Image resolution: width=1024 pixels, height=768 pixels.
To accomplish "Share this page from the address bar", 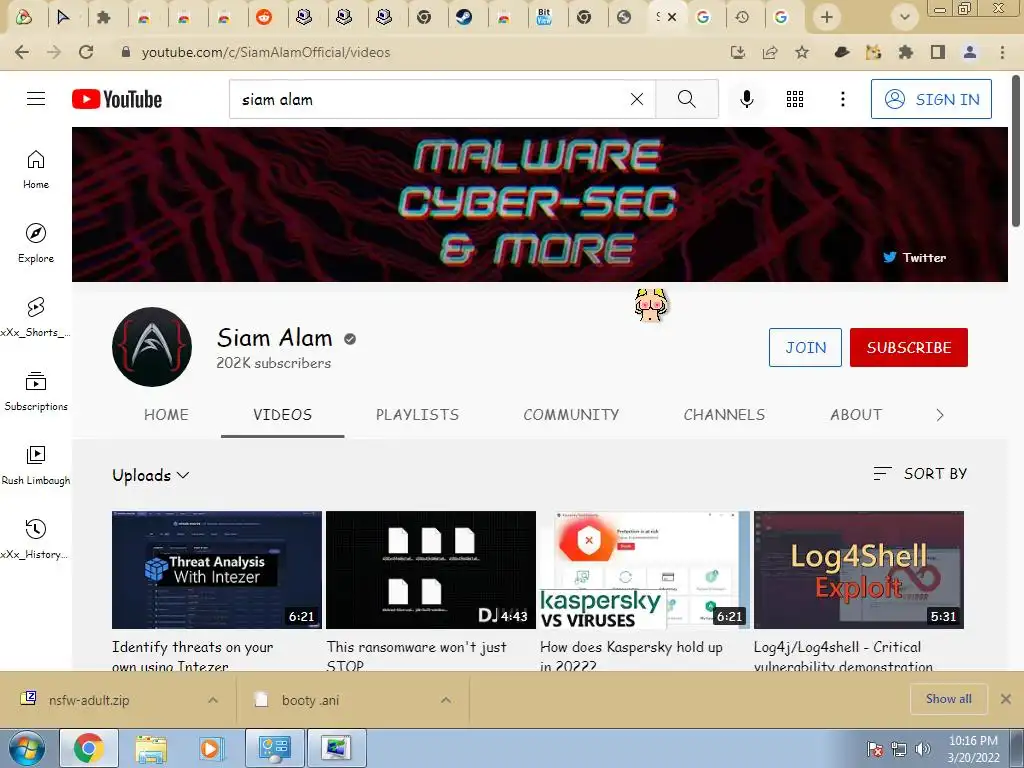I will [x=770, y=52].
